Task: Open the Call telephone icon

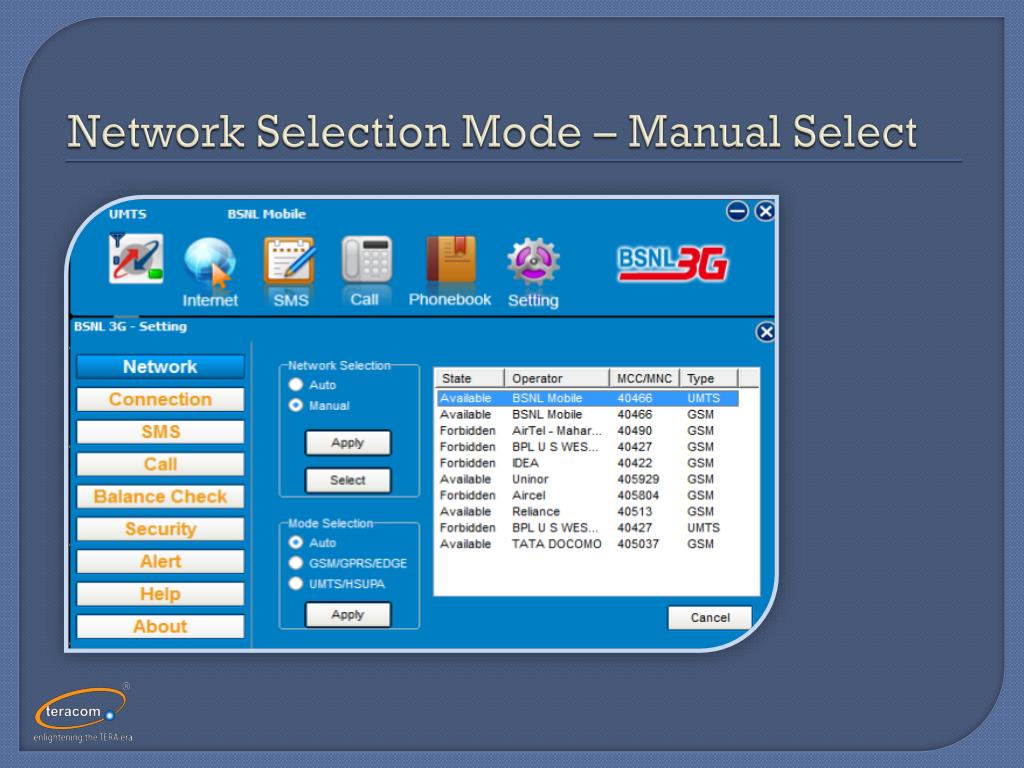Action: pos(366,260)
